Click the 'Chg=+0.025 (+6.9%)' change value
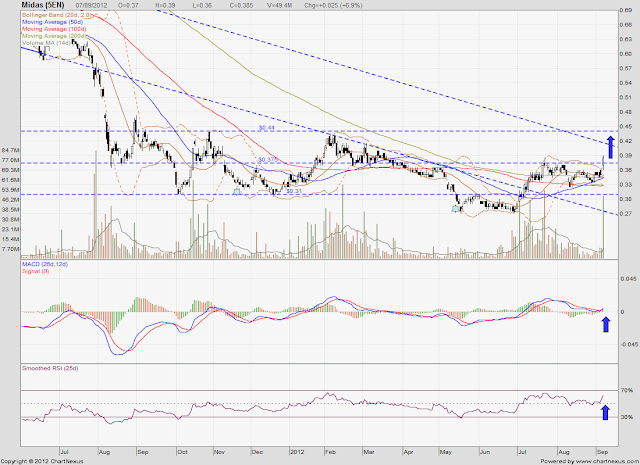Screen dimensions: 640x465 click(333, 6)
